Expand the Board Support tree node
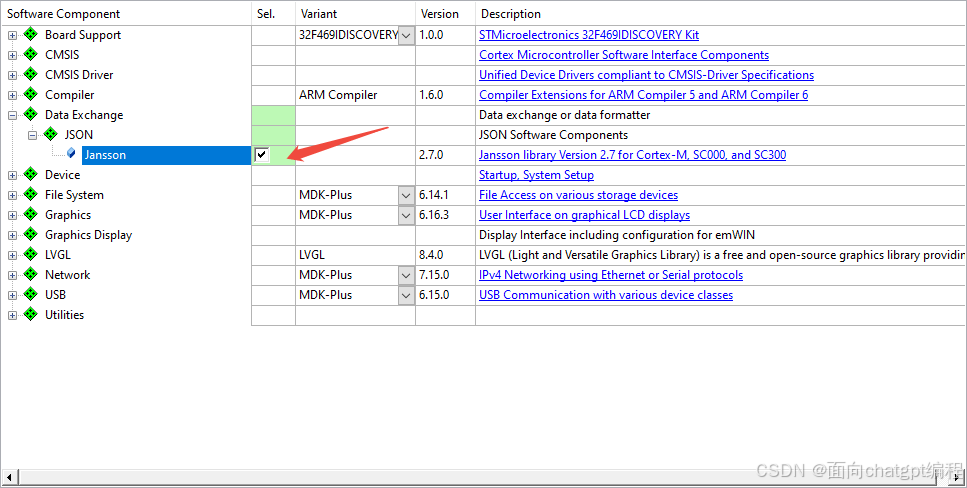This screenshot has width=967, height=488. [x=12, y=35]
